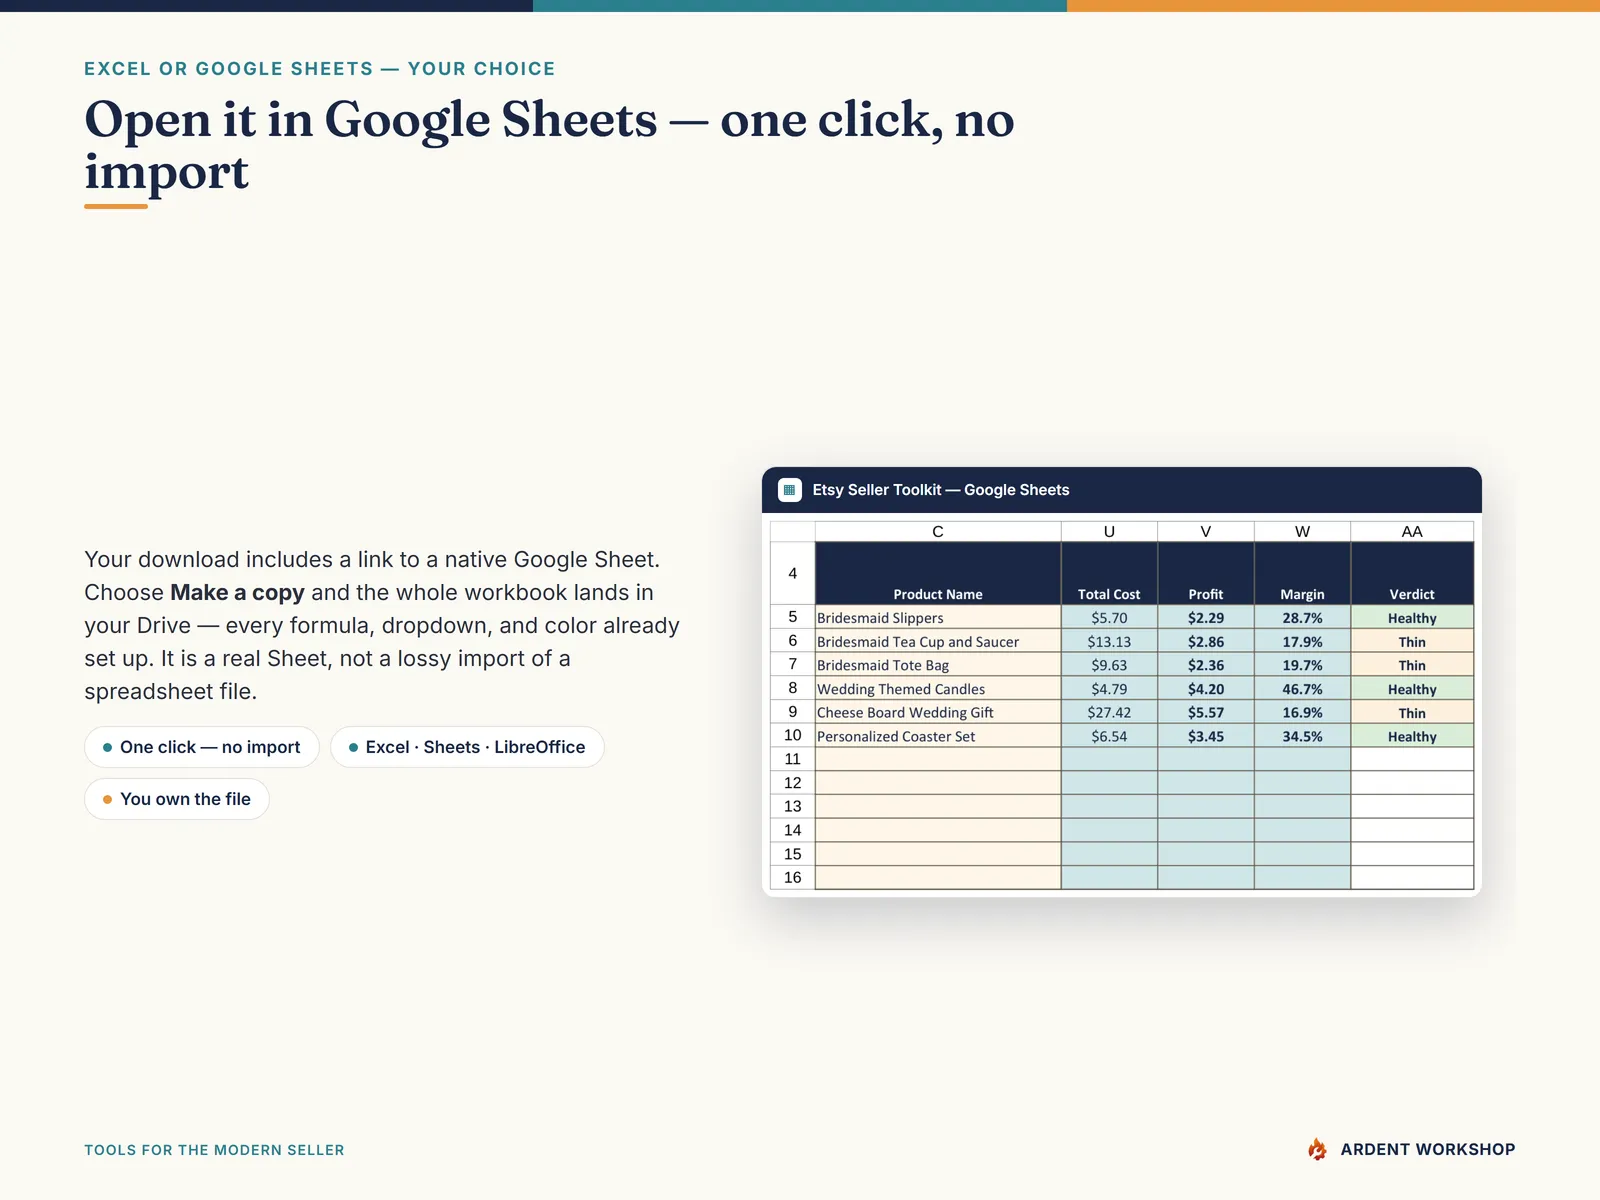
Task: Click the 28.7% margin cell
Action: point(1302,617)
